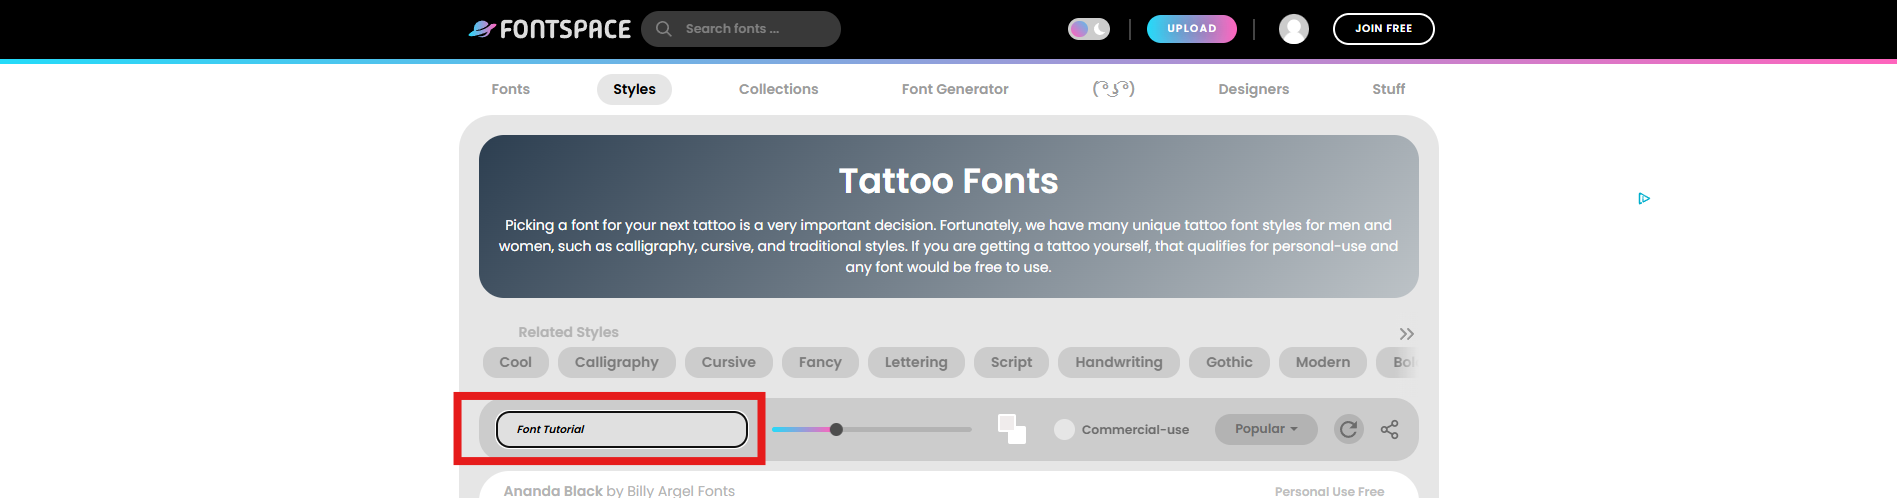Click the ad choices triangle icon
Image resolution: width=1897 pixels, height=498 pixels.
[x=1644, y=198]
